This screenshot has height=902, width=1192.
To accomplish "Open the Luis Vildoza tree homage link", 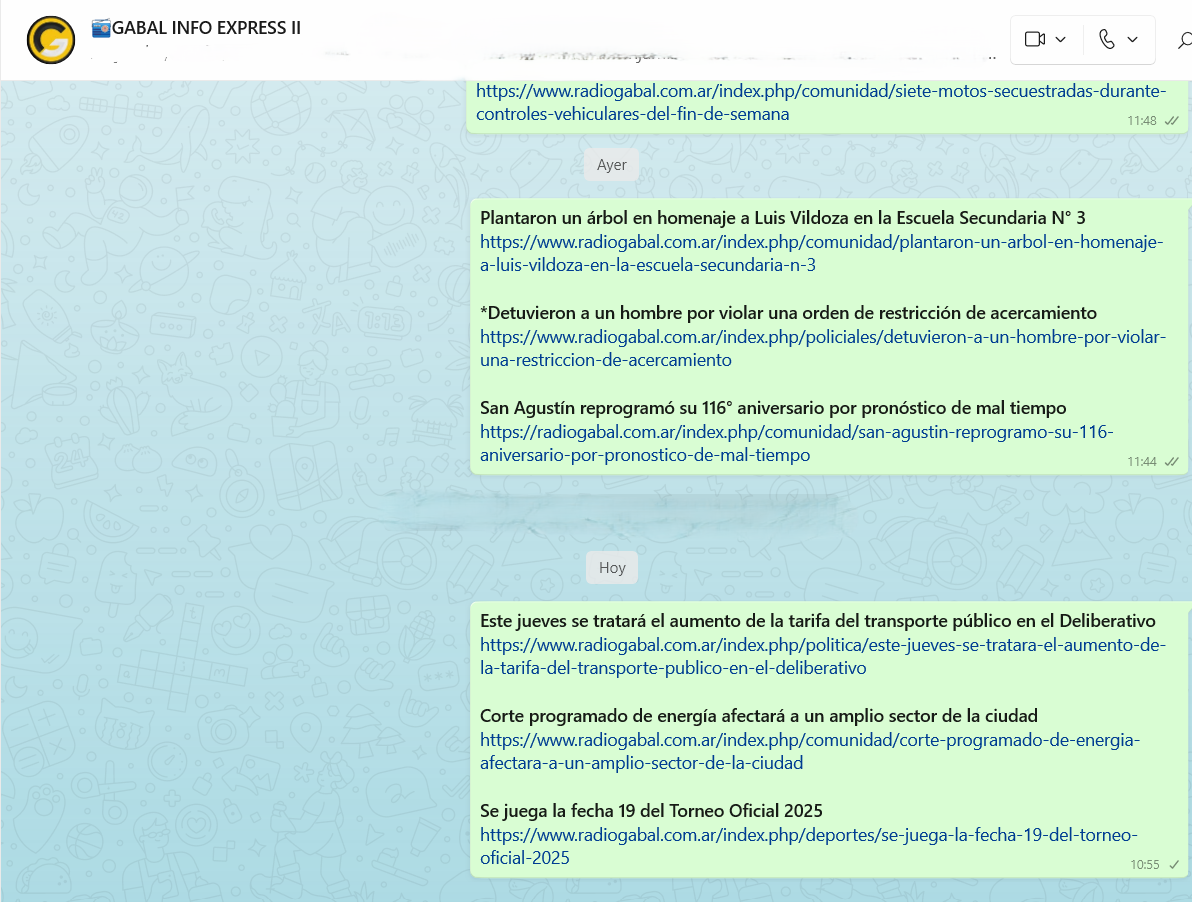I will point(820,253).
